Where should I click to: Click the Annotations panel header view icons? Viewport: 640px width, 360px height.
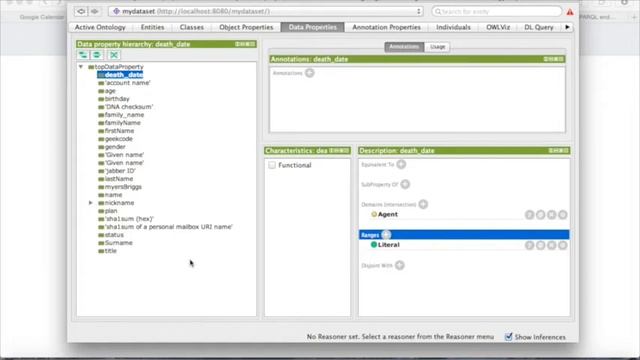click(x=553, y=59)
